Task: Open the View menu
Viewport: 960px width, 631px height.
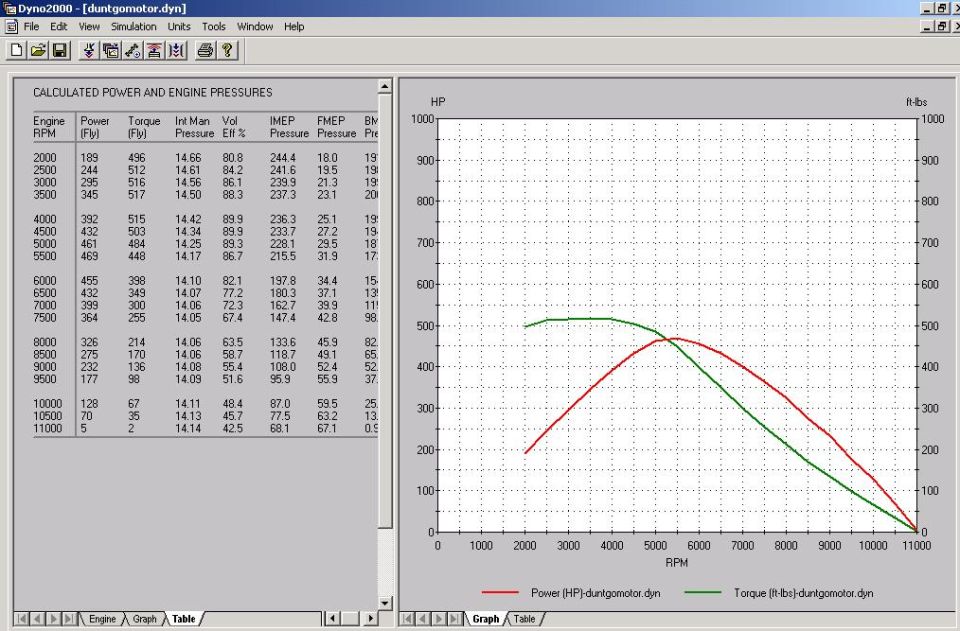Action: point(89,26)
